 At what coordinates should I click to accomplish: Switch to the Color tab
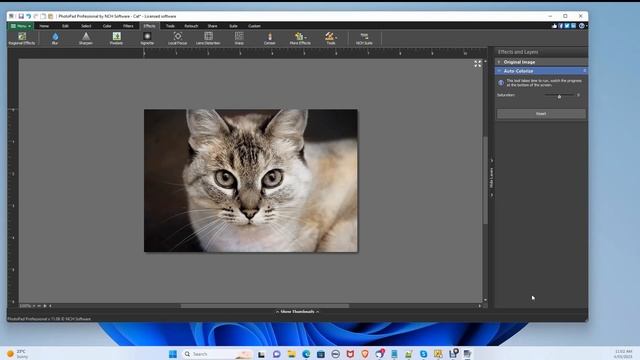coord(107,26)
